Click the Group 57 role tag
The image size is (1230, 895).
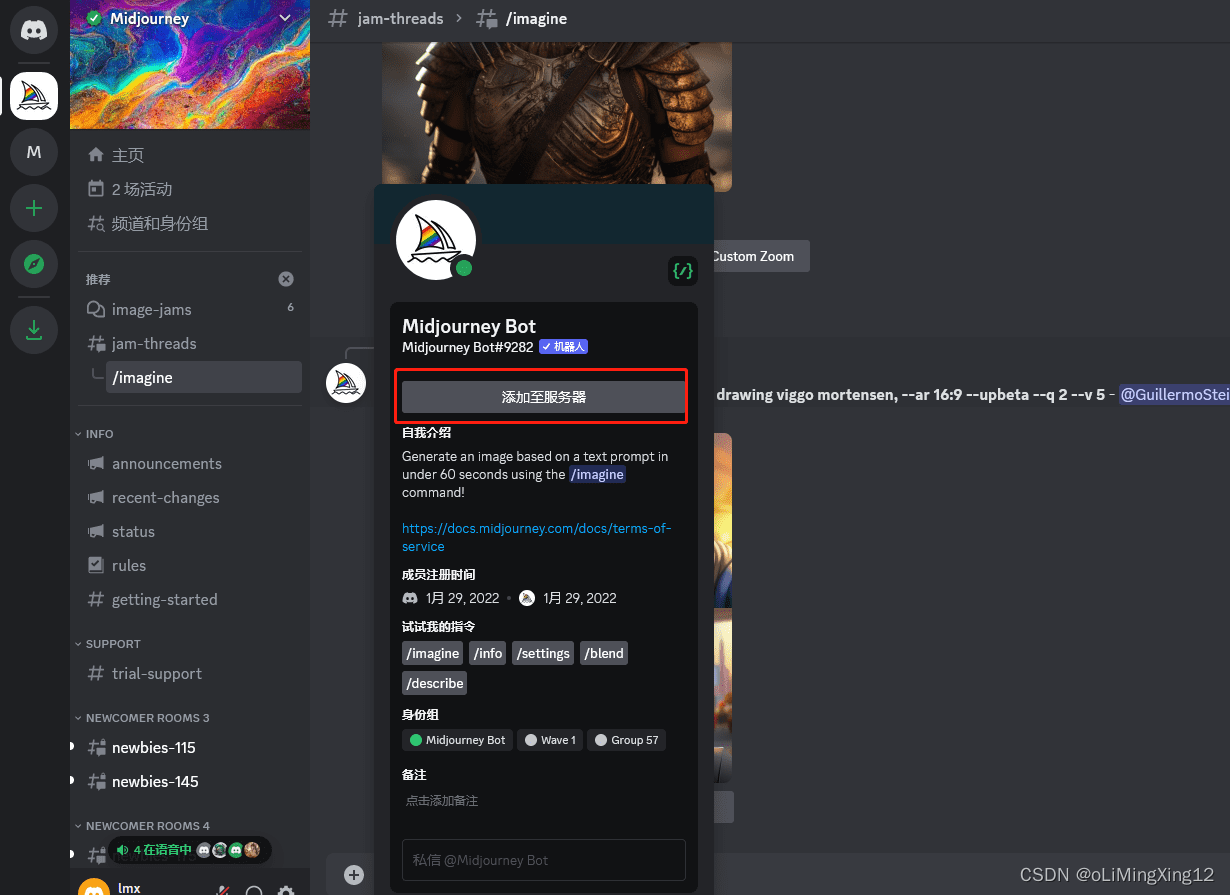tap(627, 740)
